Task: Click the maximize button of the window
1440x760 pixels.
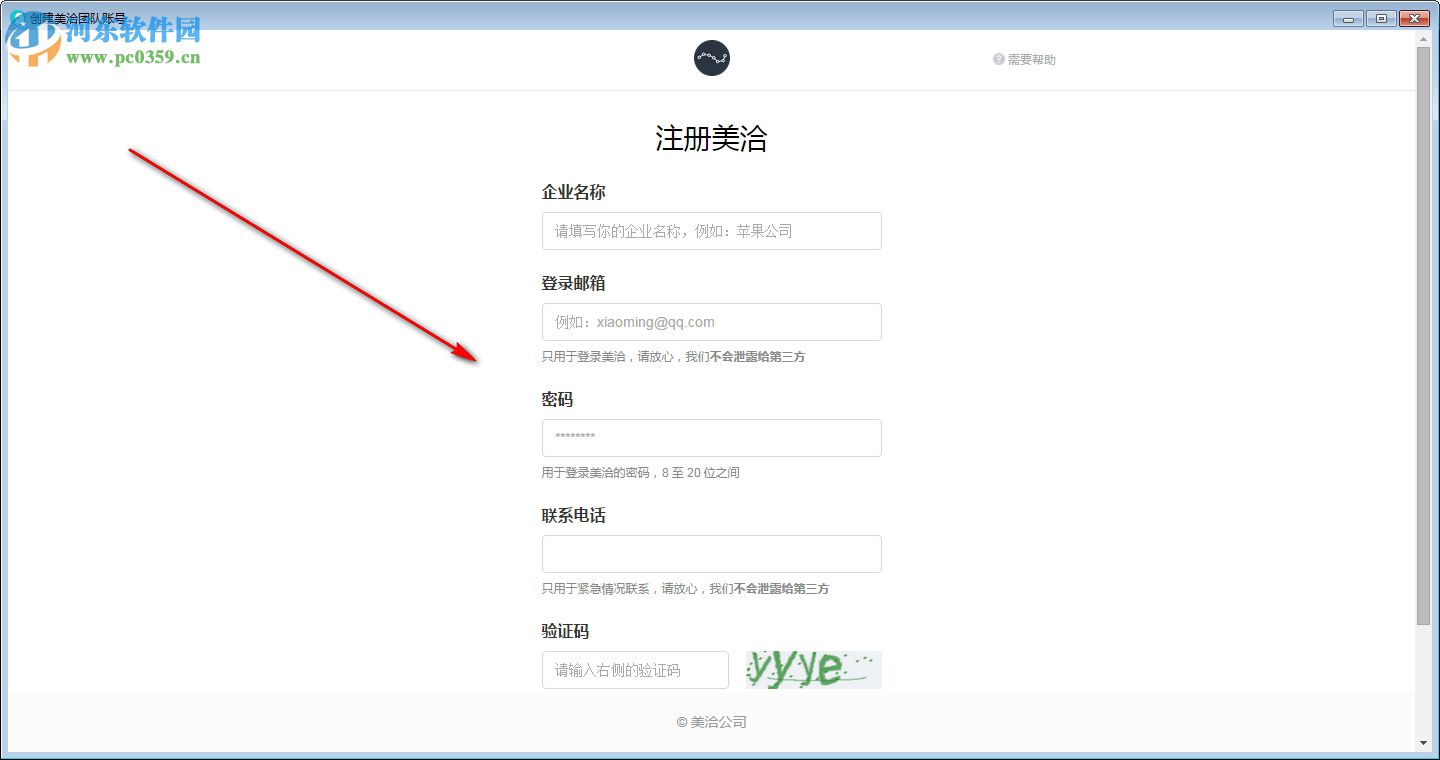Action: (x=1381, y=17)
